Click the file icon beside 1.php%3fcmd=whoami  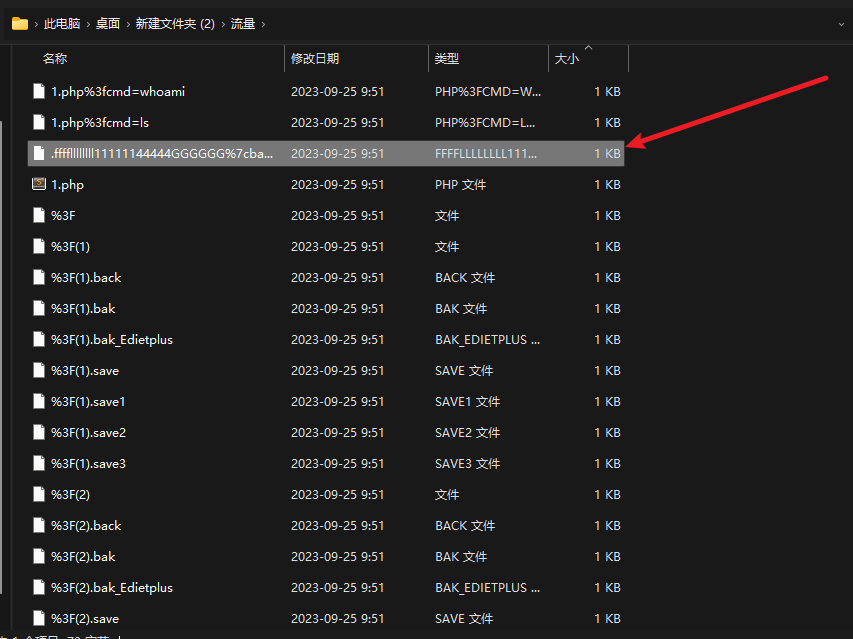pos(38,91)
